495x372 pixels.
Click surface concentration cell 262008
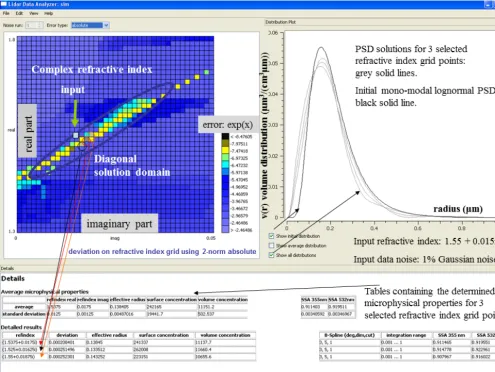[x=164, y=349]
